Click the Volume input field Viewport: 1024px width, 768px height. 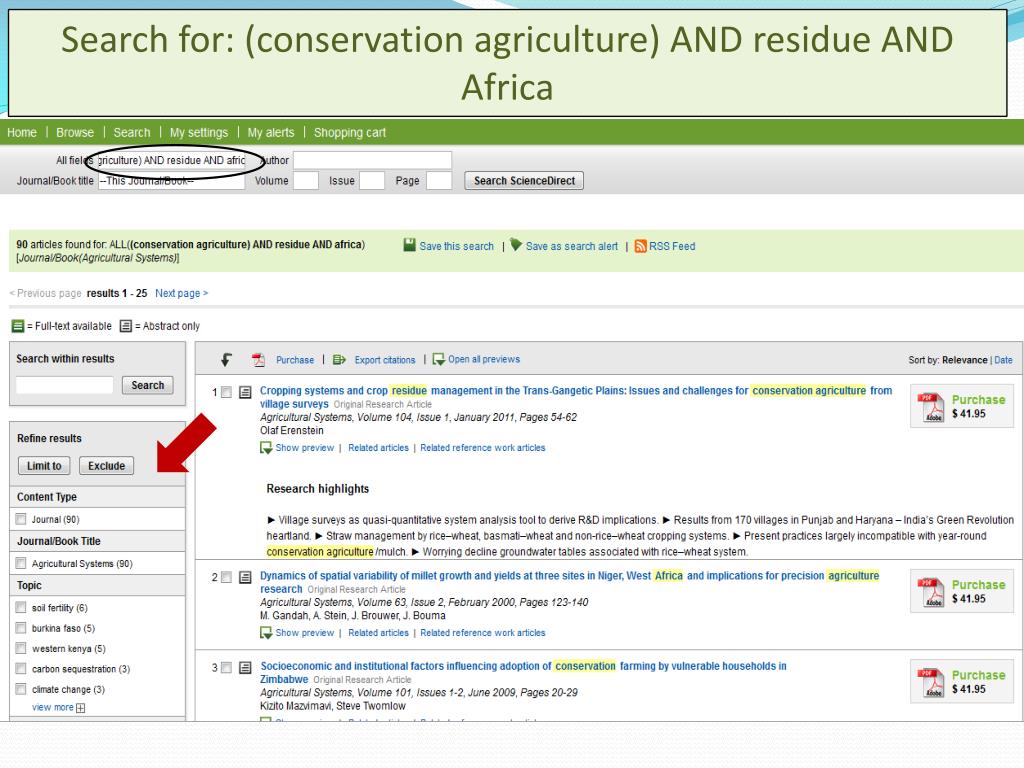pyautogui.click(x=306, y=181)
